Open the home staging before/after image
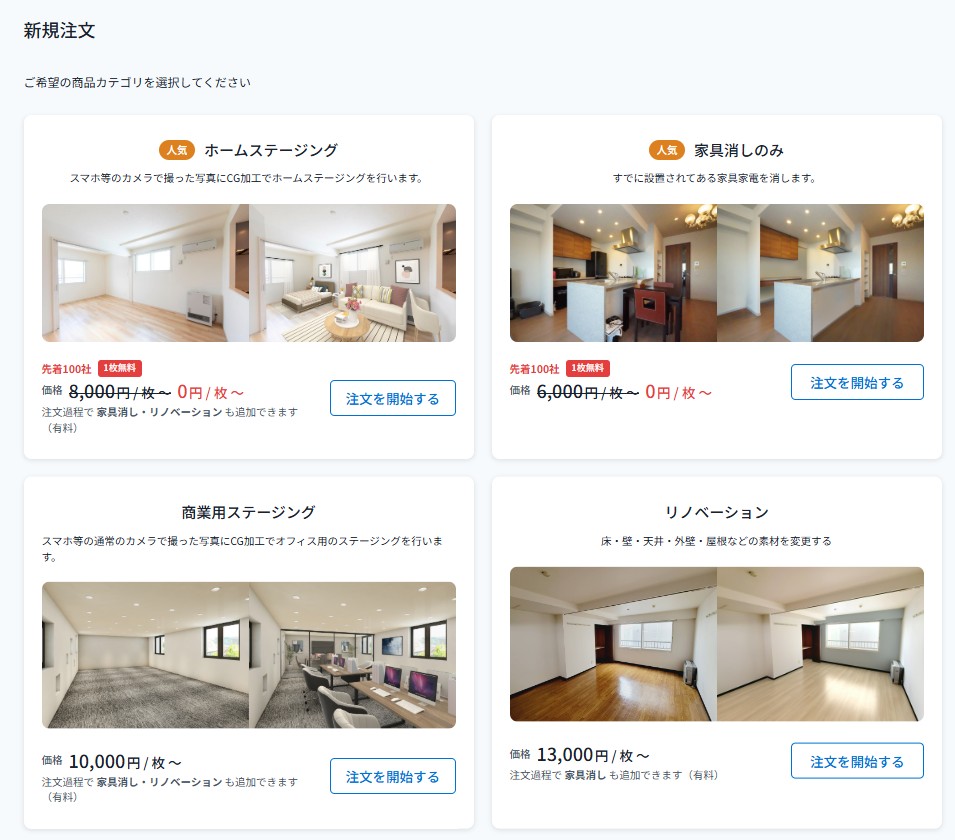The image size is (955, 840). [x=248, y=273]
